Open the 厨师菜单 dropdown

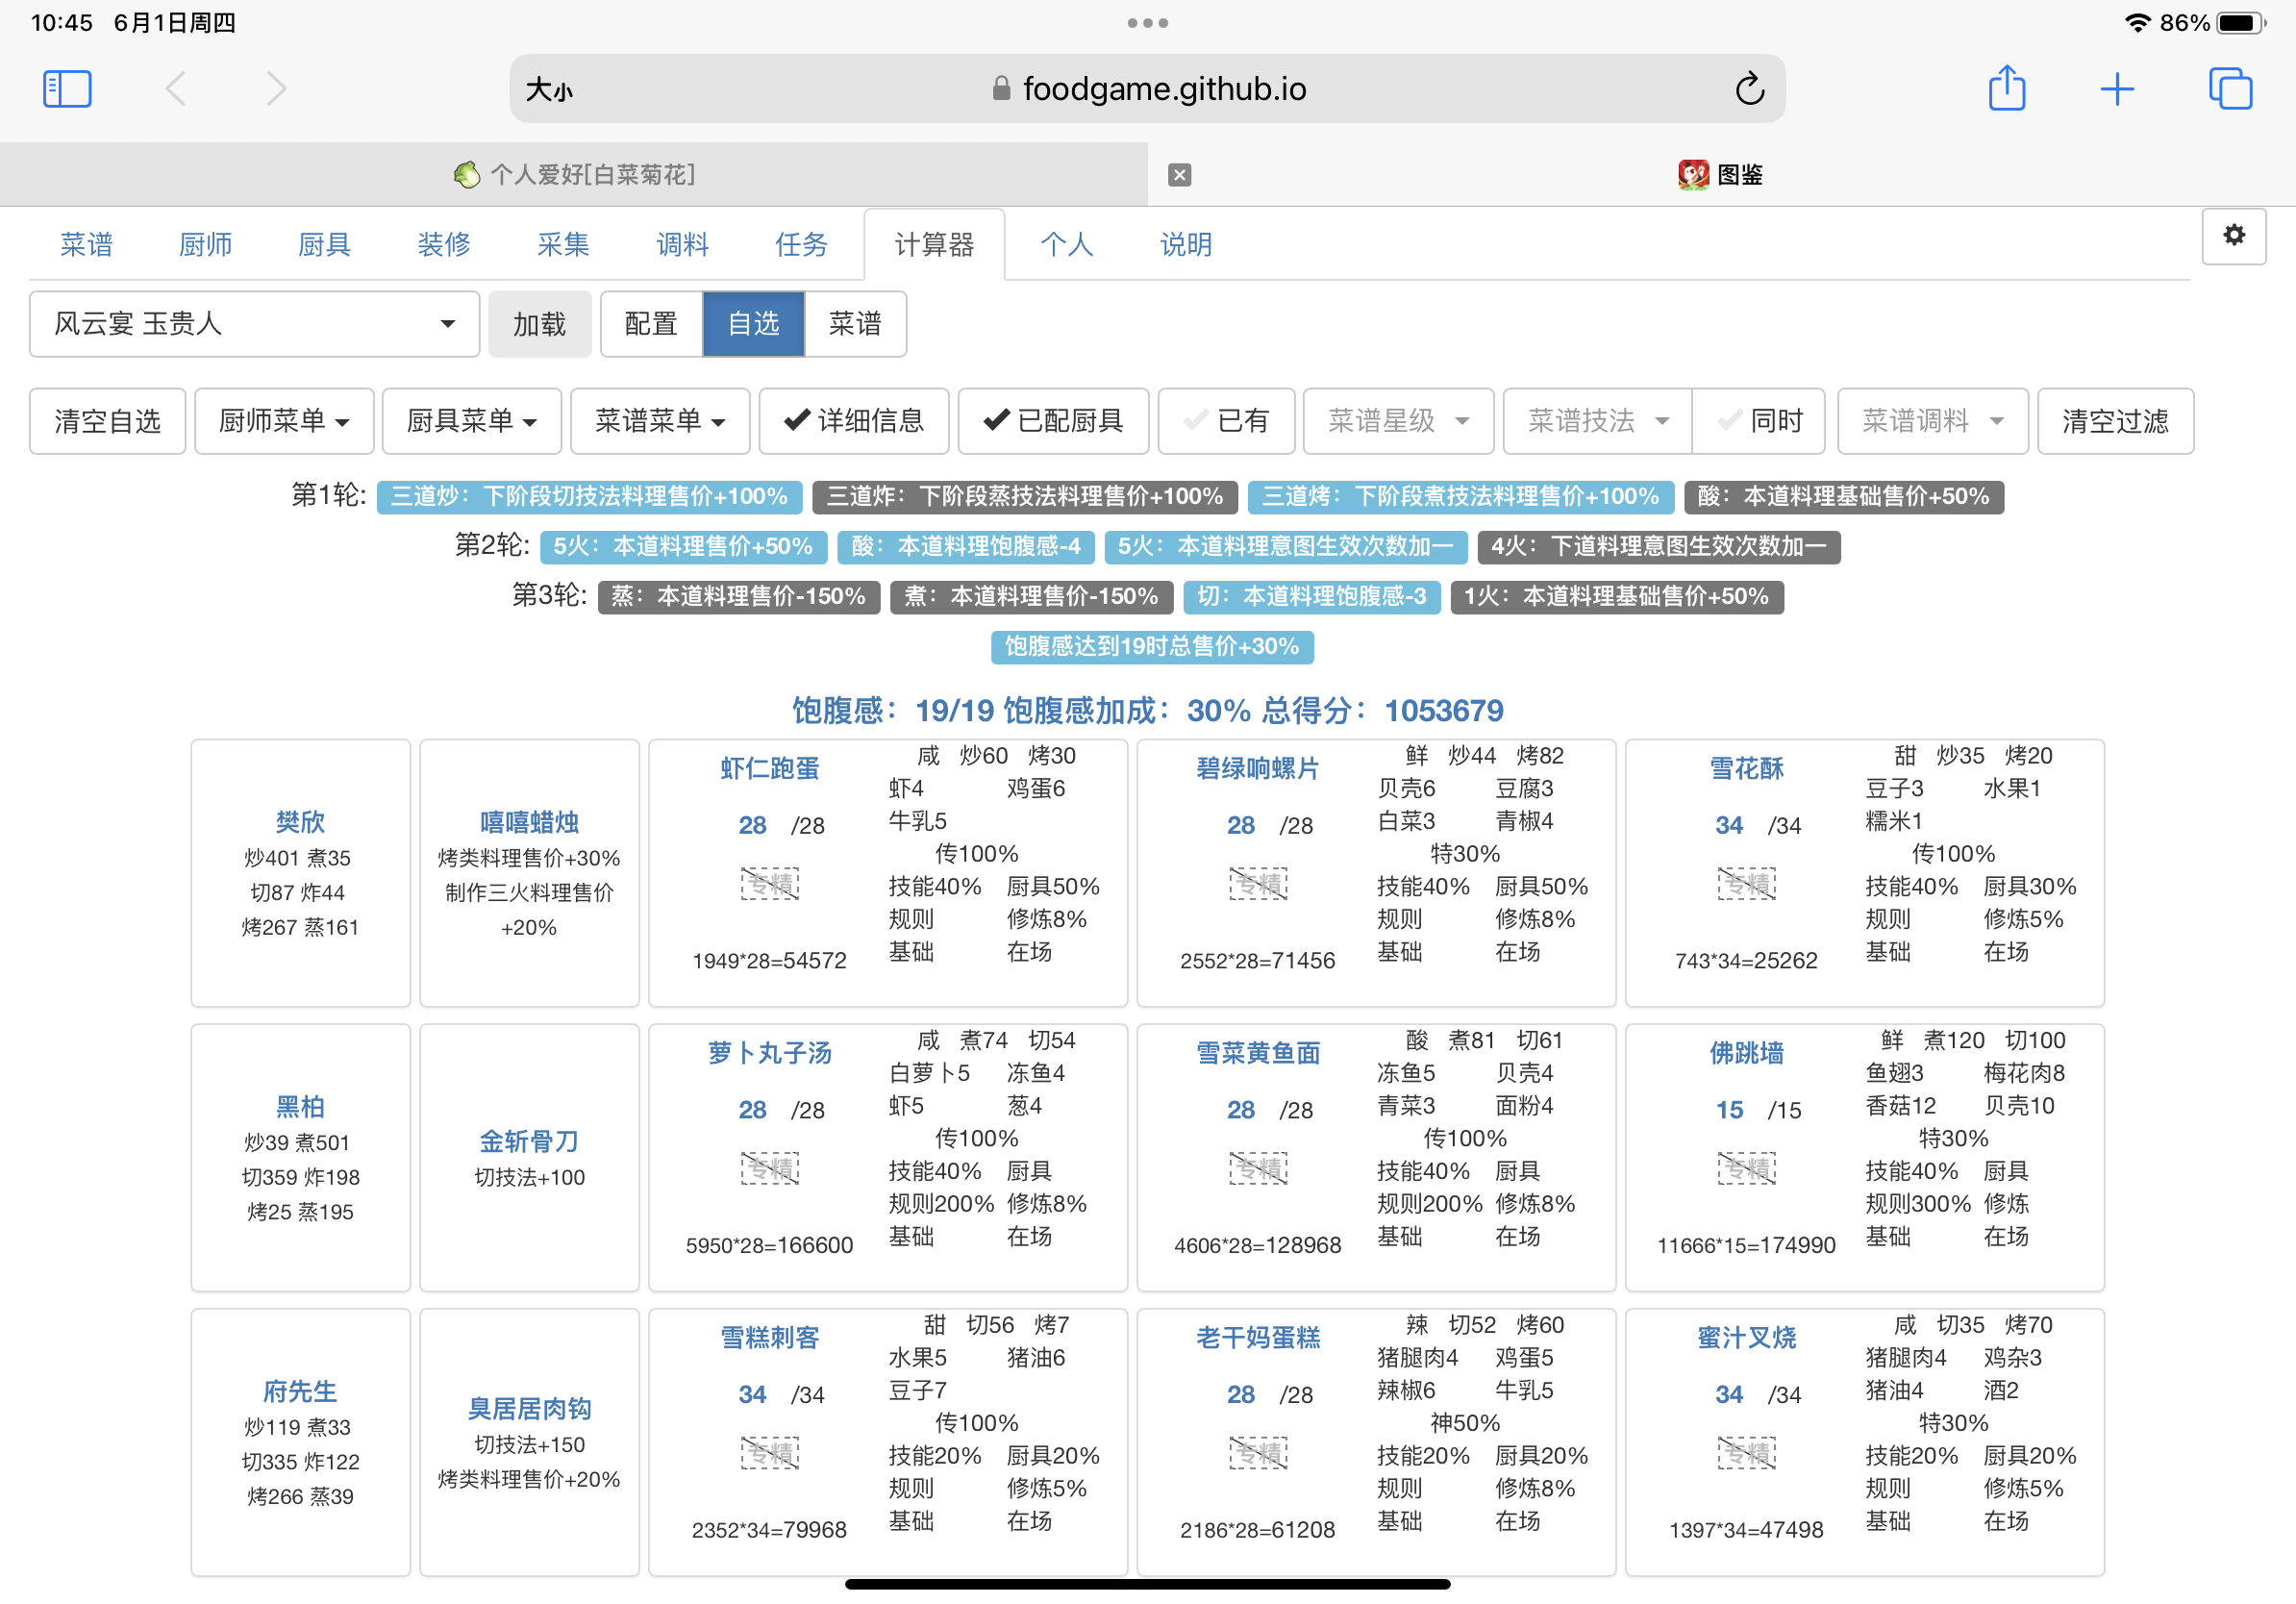(284, 421)
